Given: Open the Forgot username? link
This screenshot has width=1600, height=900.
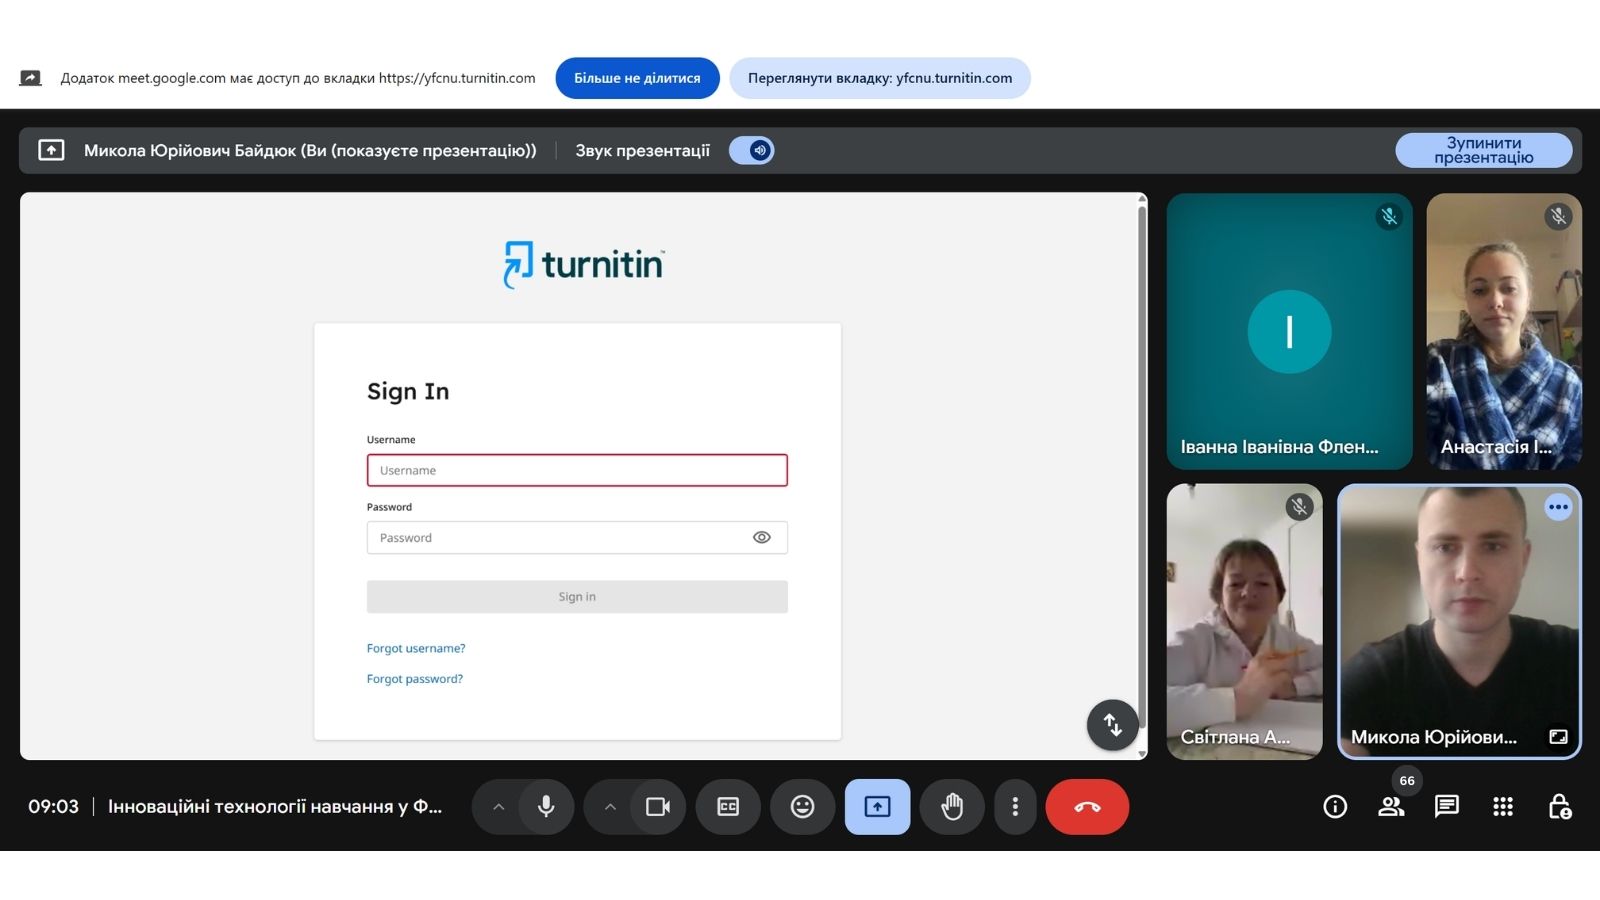Looking at the screenshot, I should pos(416,648).
